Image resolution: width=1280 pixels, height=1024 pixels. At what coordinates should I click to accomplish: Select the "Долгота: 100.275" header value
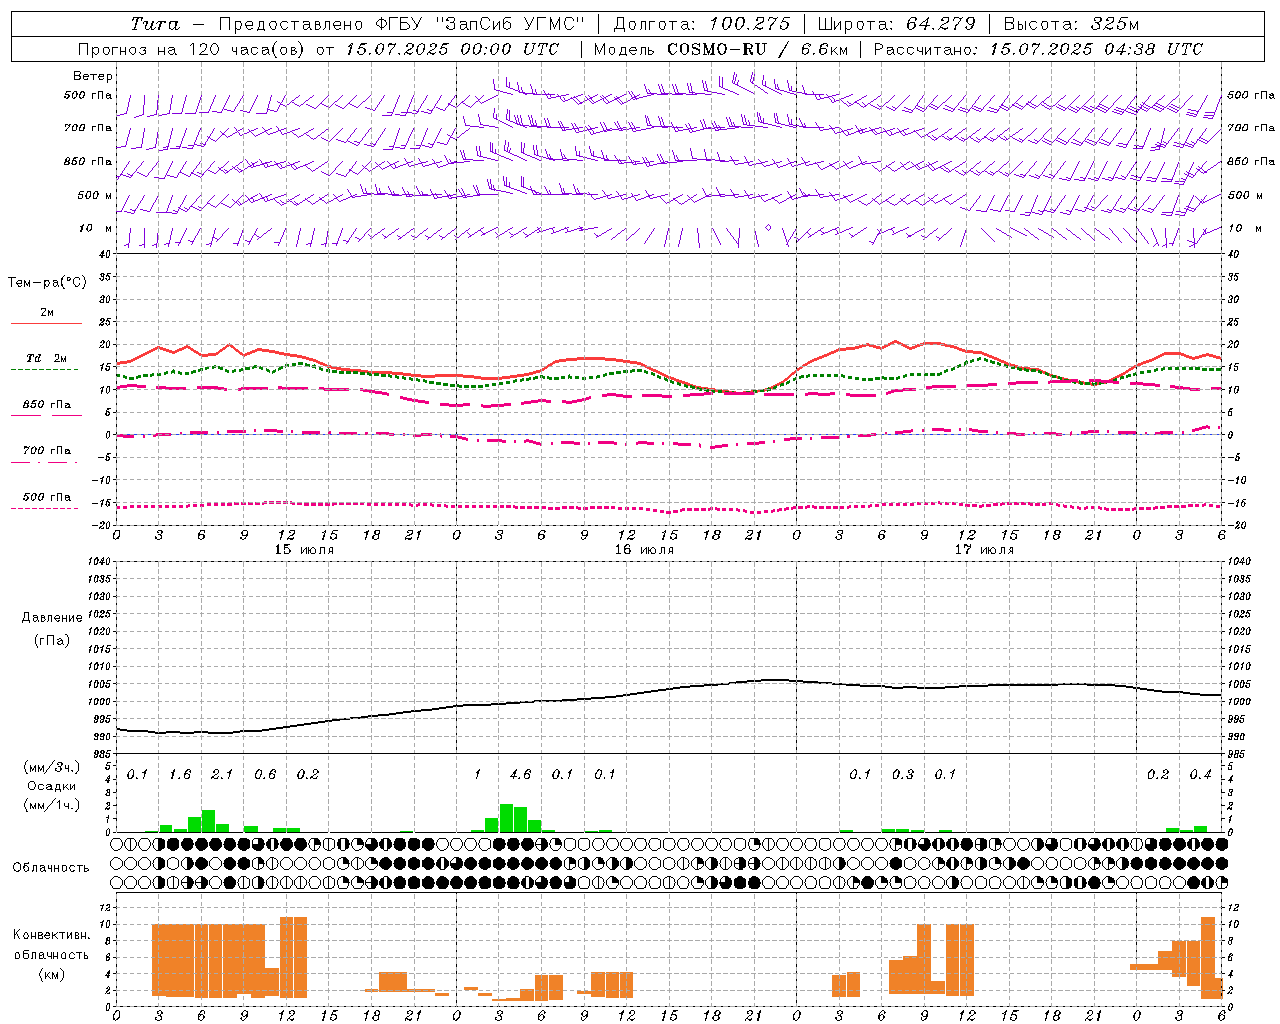(701, 24)
